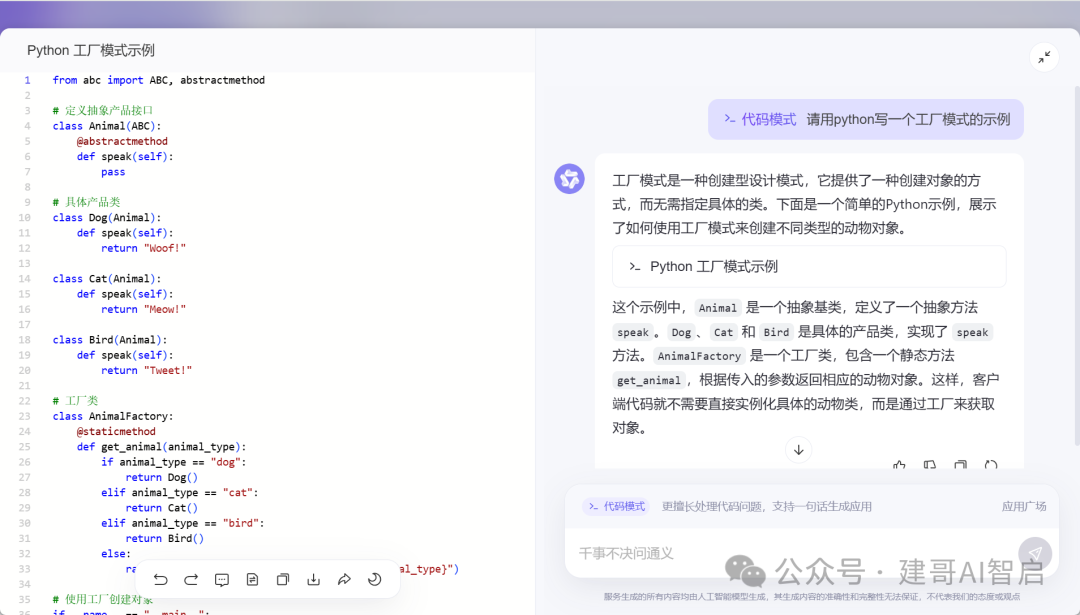The width and height of the screenshot is (1080, 615).
Task: Click the Tongyi assistant avatar
Action: (569, 177)
